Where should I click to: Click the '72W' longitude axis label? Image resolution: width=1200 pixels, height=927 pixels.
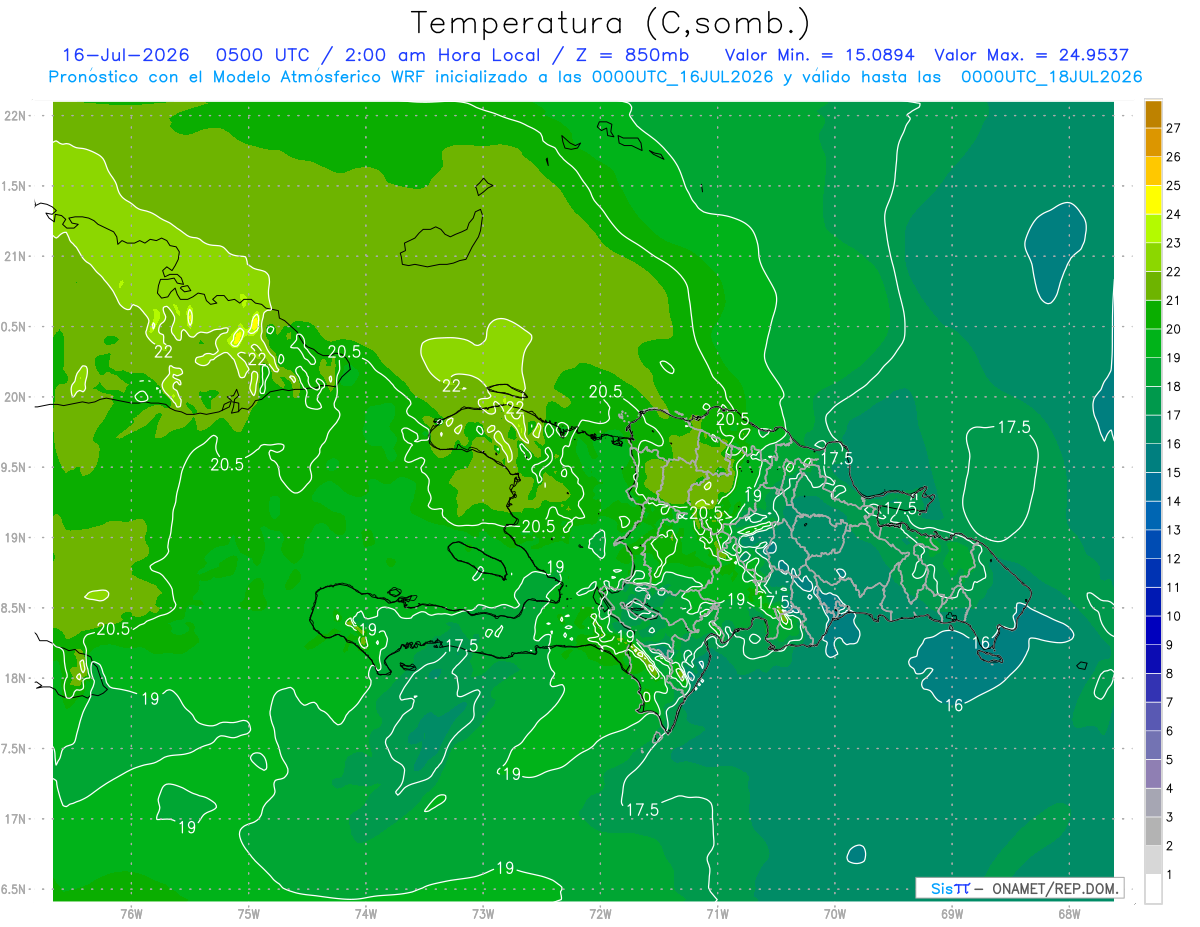click(600, 914)
